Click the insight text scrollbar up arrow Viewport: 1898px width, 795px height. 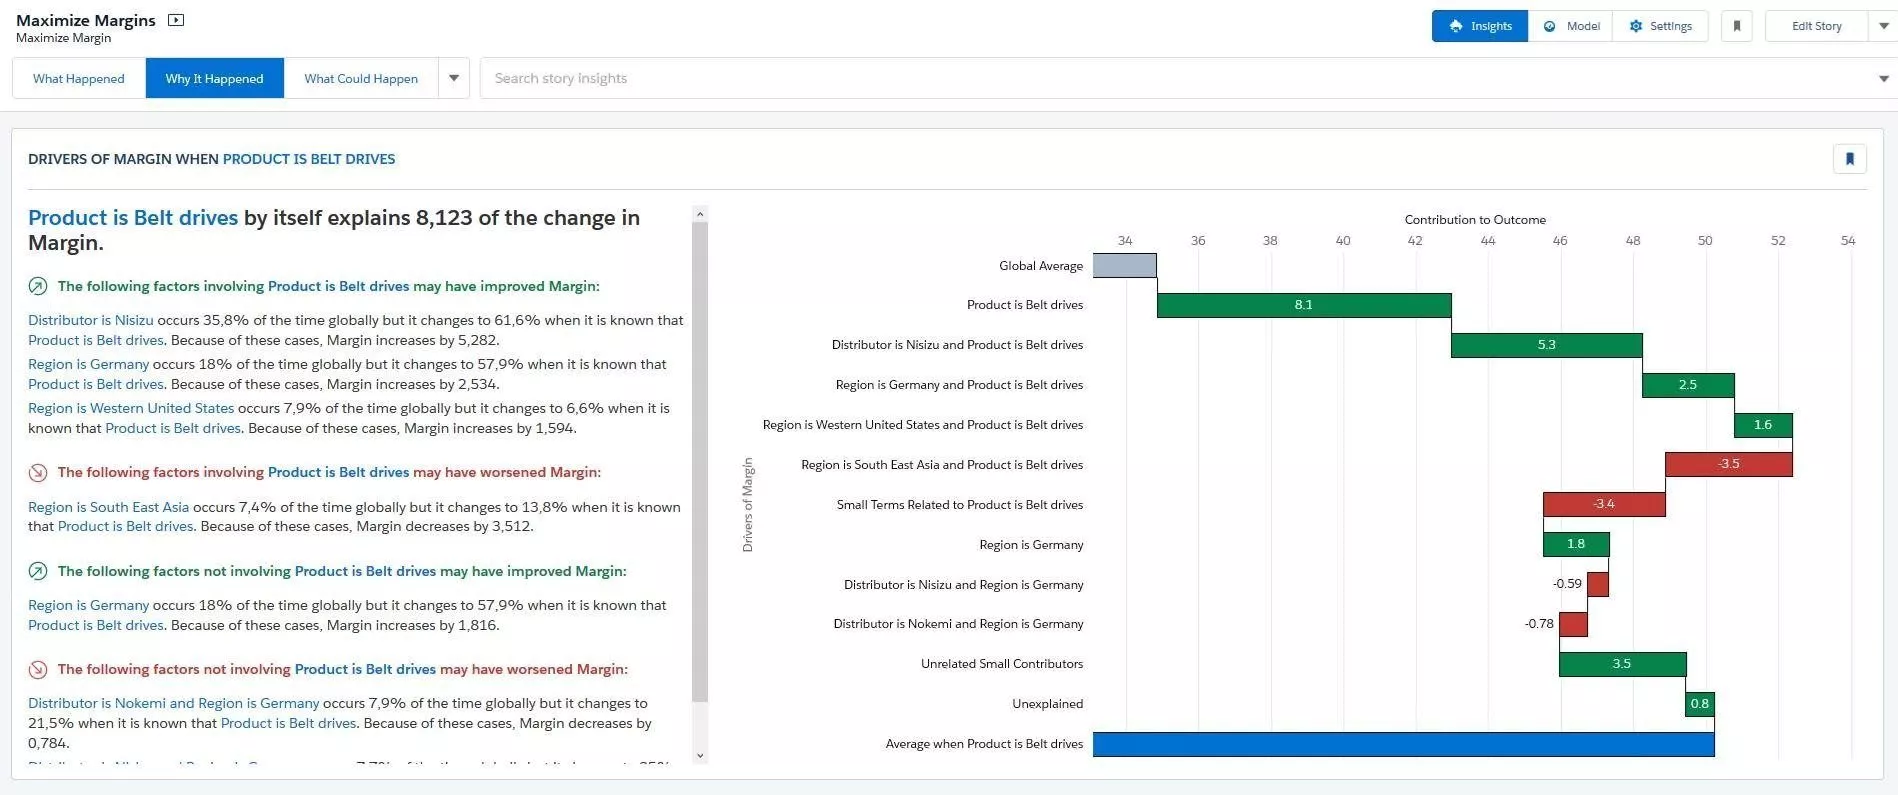(x=700, y=213)
